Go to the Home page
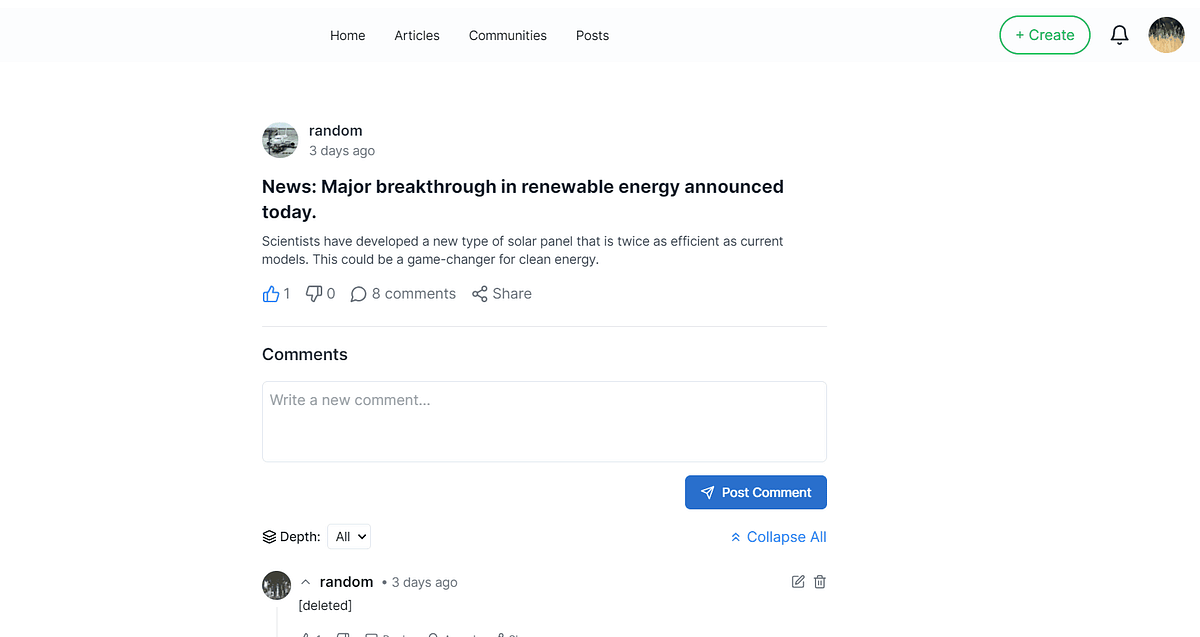 [x=347, y=35]
